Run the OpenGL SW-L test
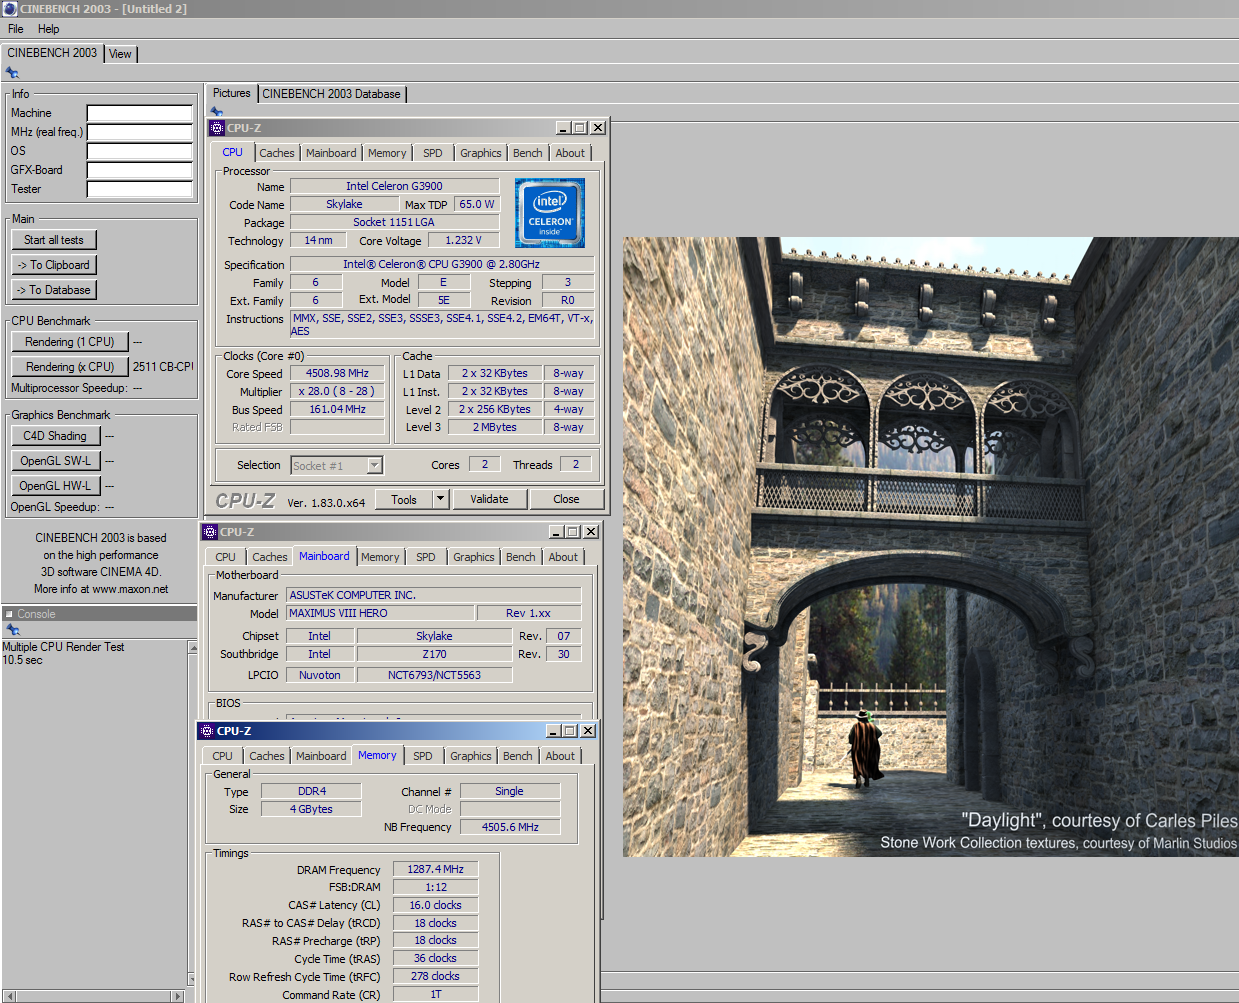The height and width of the screenshot is (1003, 1239). pos(56,461)
